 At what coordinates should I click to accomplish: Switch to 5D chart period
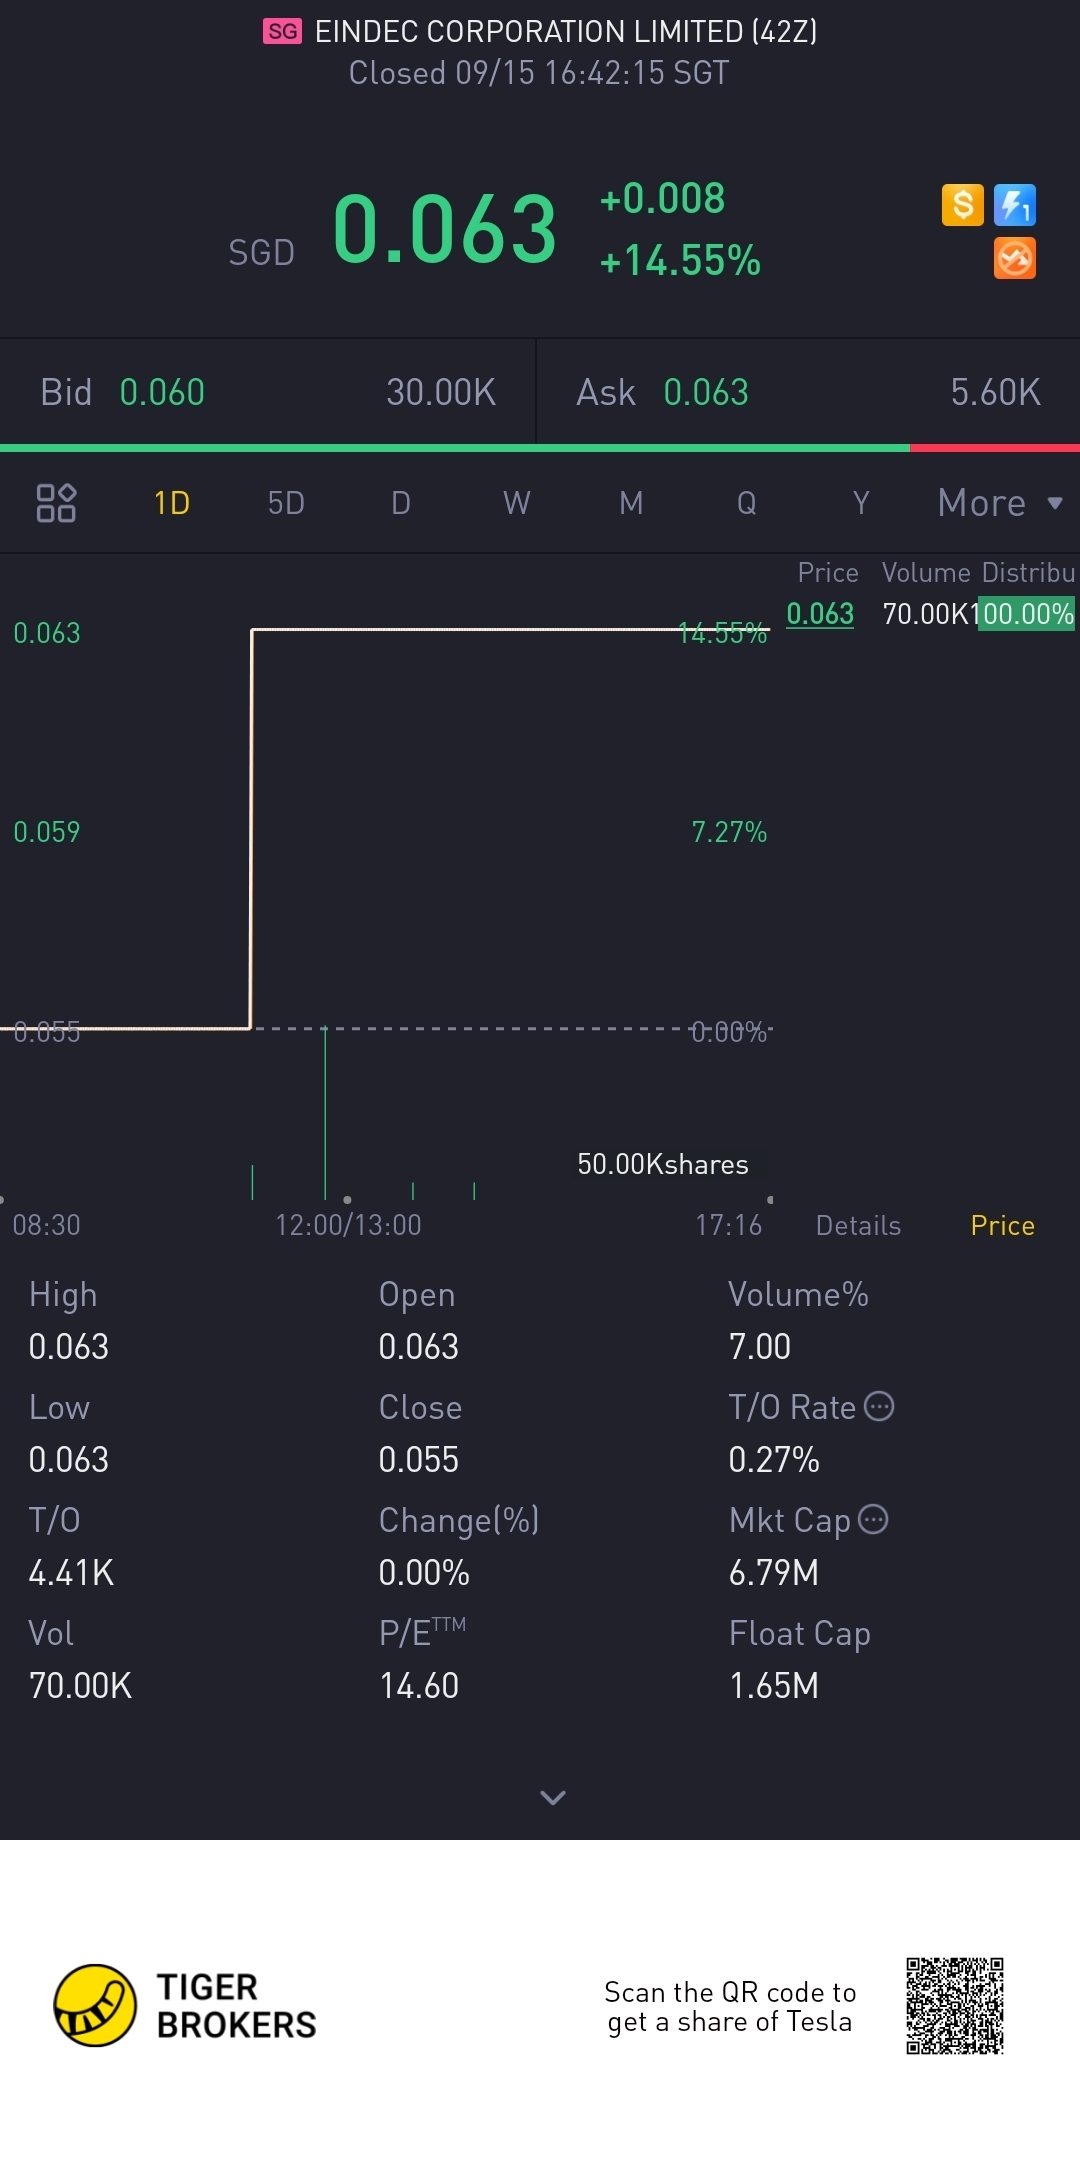coord(286,502)
